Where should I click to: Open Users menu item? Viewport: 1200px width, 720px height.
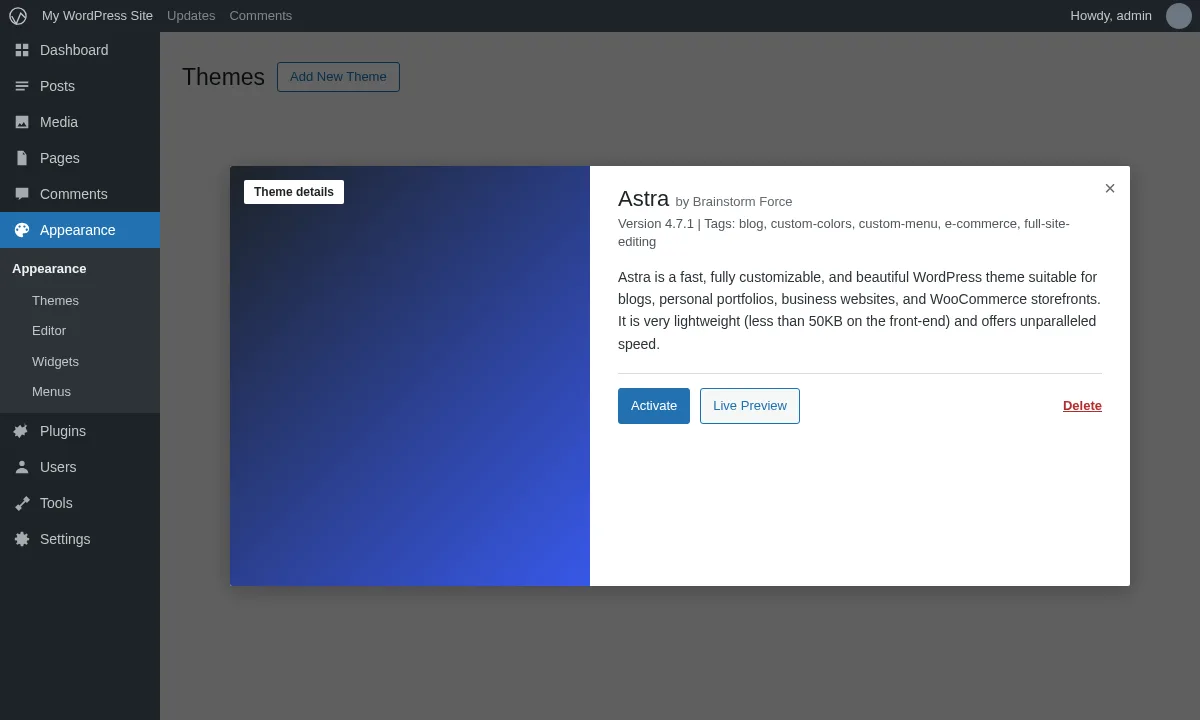(x=80, y=467)
